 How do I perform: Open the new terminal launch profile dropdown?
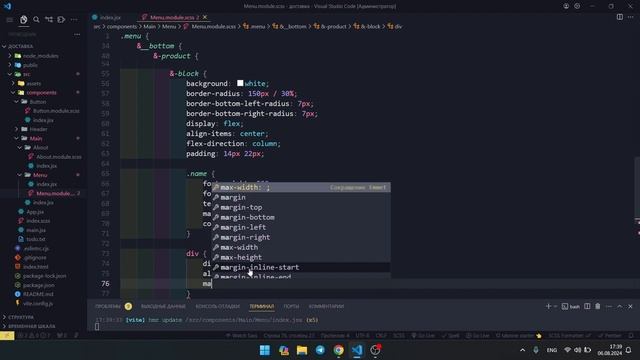tap(555, 307)
